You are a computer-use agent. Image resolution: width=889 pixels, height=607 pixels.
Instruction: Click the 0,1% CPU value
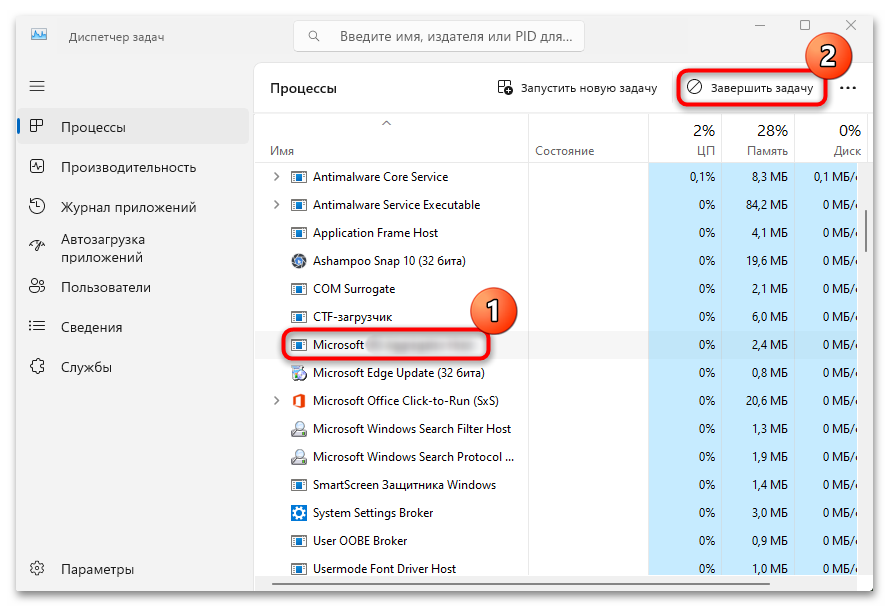pyautogui.click(x=702, y=177)
